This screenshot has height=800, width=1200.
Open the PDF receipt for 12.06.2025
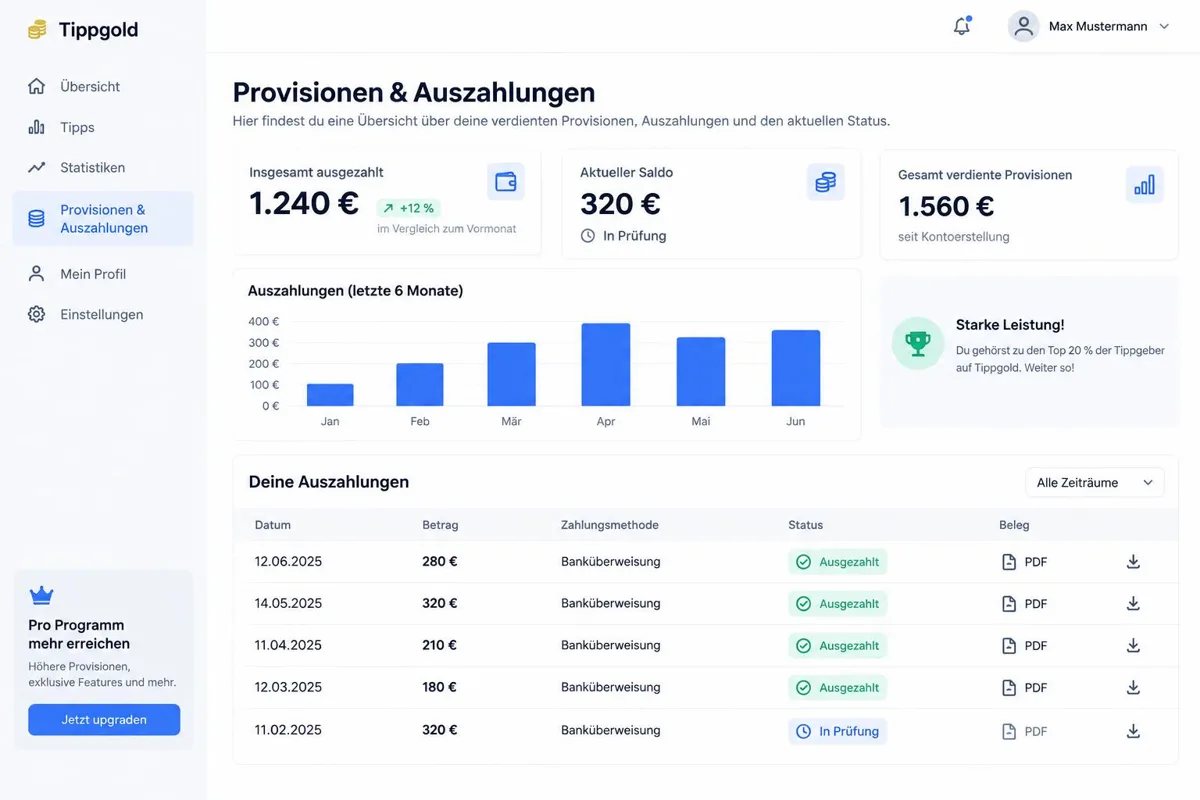click(1025, 562)
